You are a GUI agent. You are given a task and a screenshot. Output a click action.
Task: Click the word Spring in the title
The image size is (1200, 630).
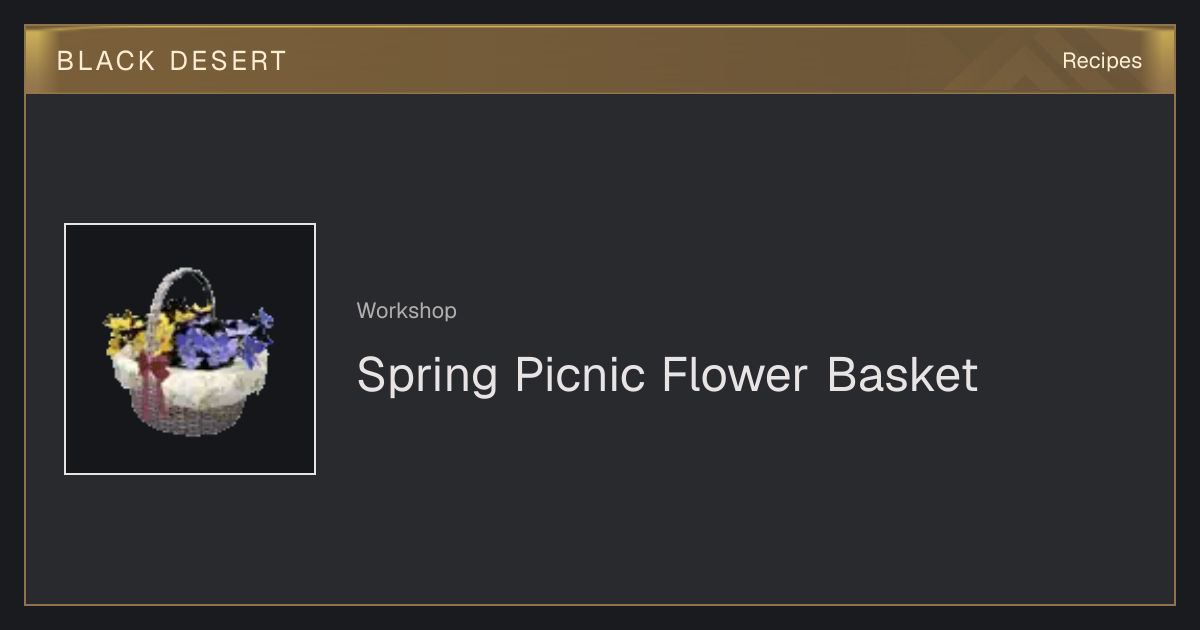point(427,377)
